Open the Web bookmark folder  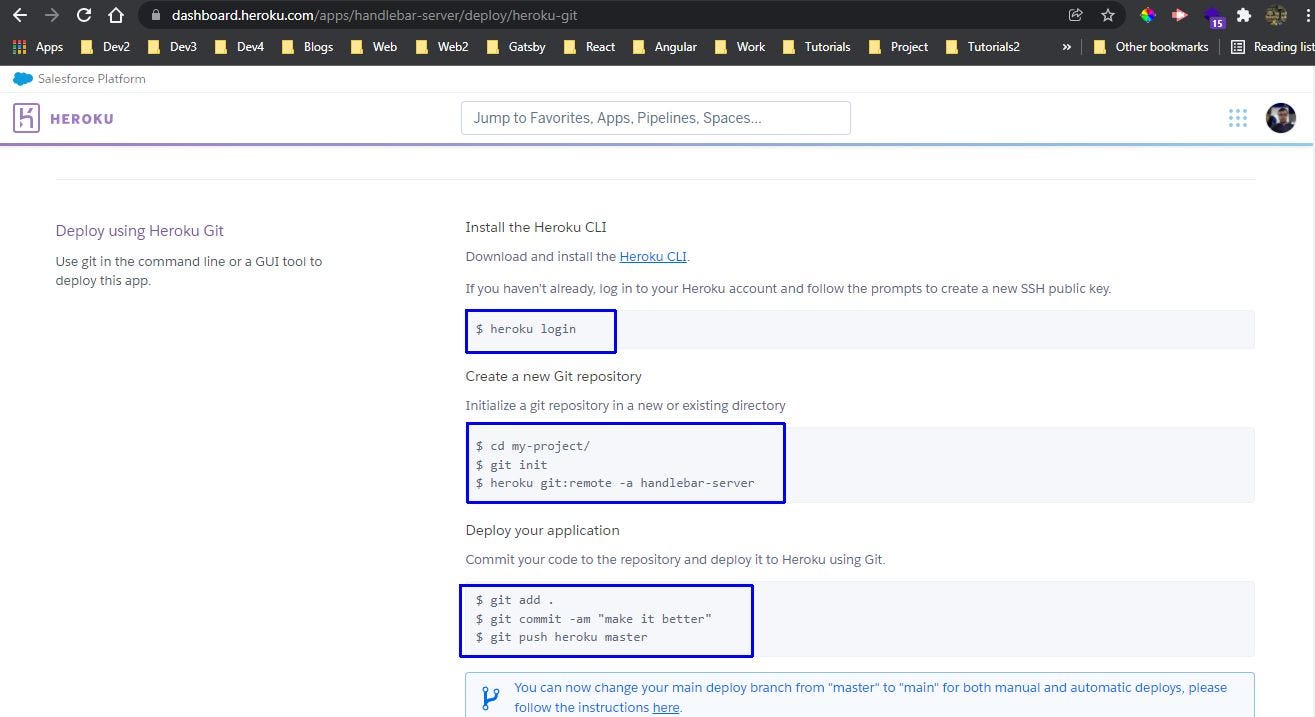pyautogui.click(x=374, y=47)
